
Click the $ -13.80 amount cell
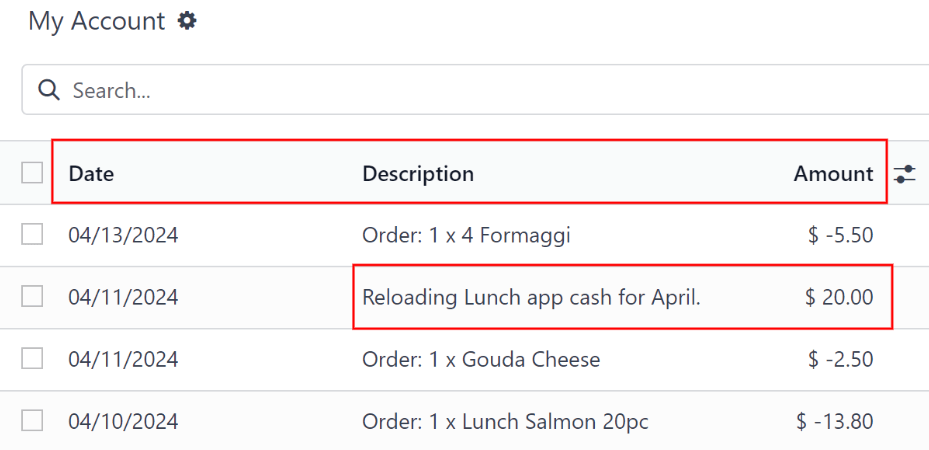(x=835, y=422)
